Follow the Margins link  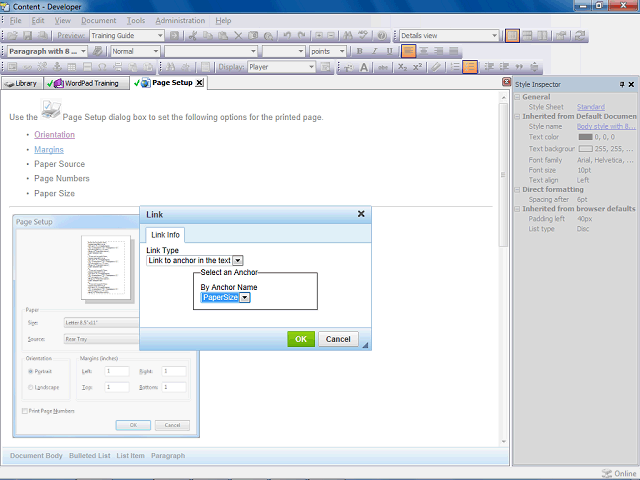(49, 150)
